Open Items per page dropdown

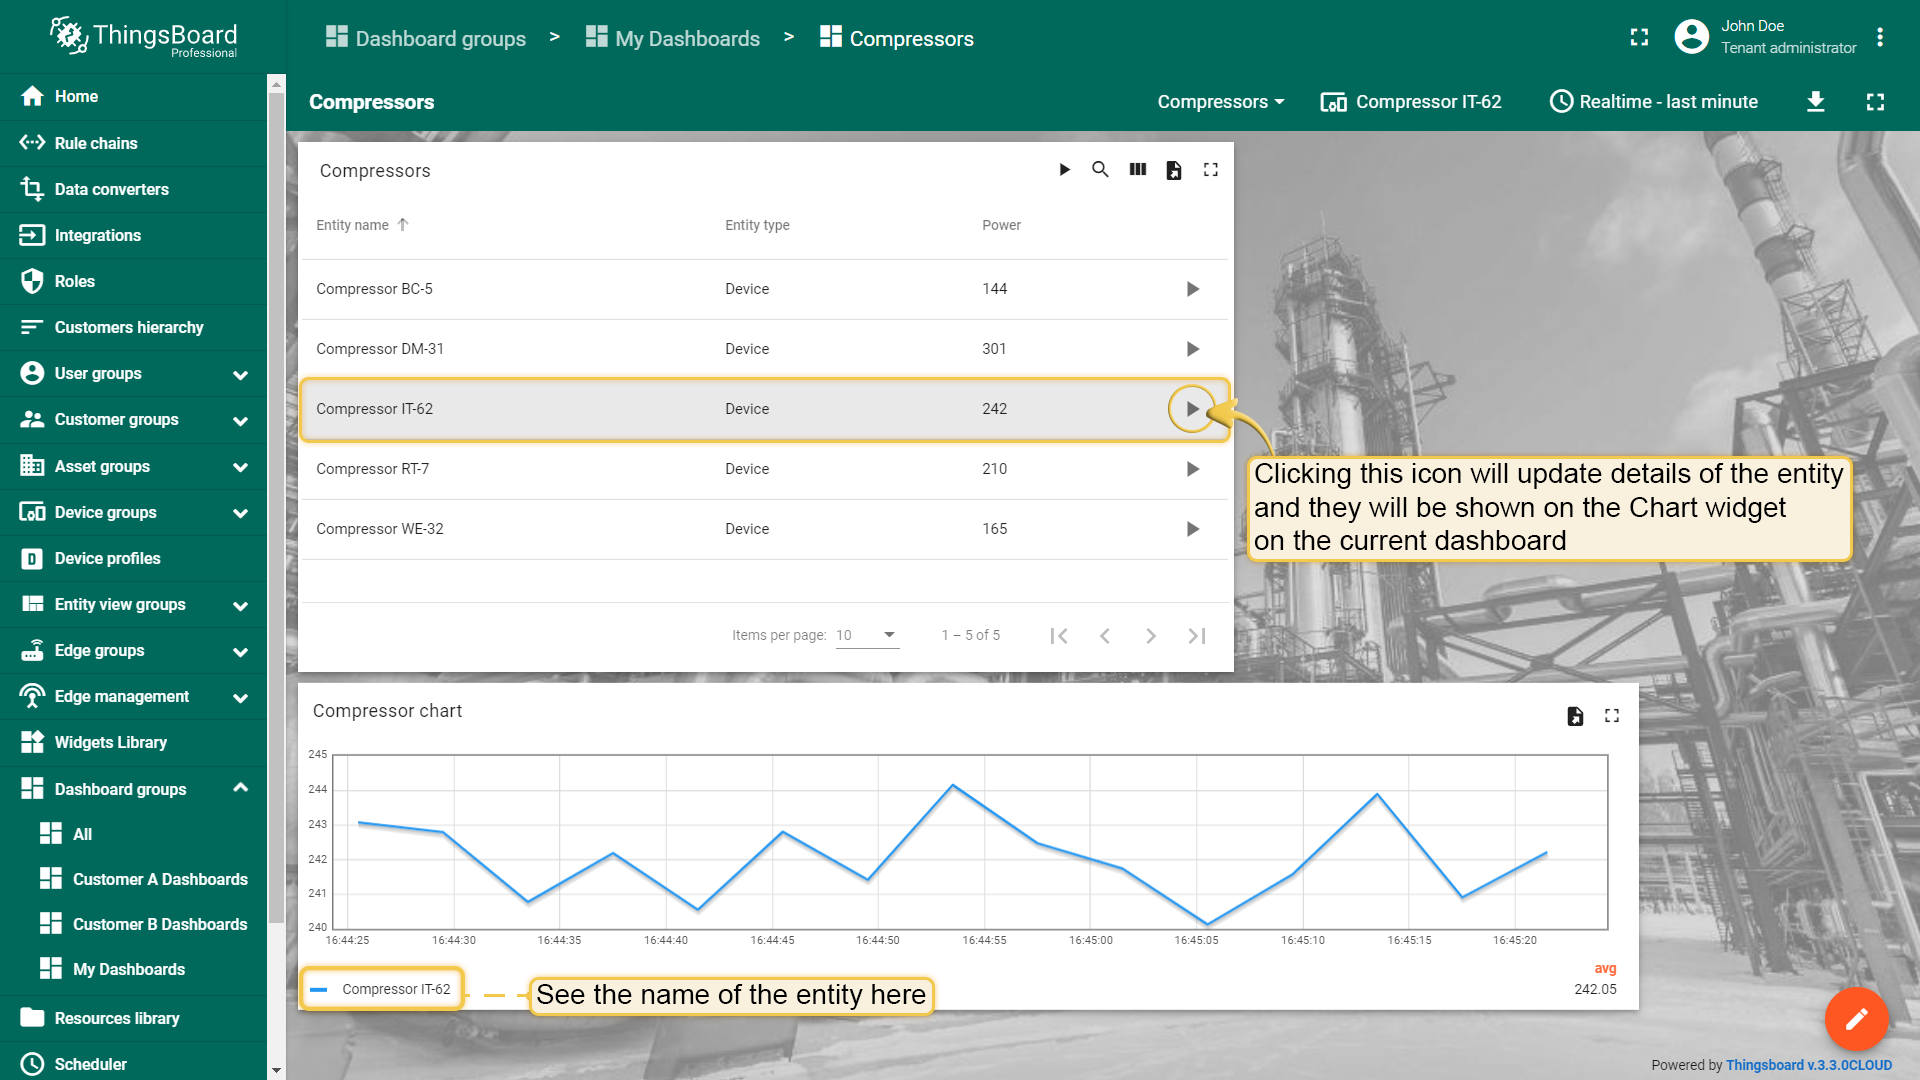click(x=867, y=635)
